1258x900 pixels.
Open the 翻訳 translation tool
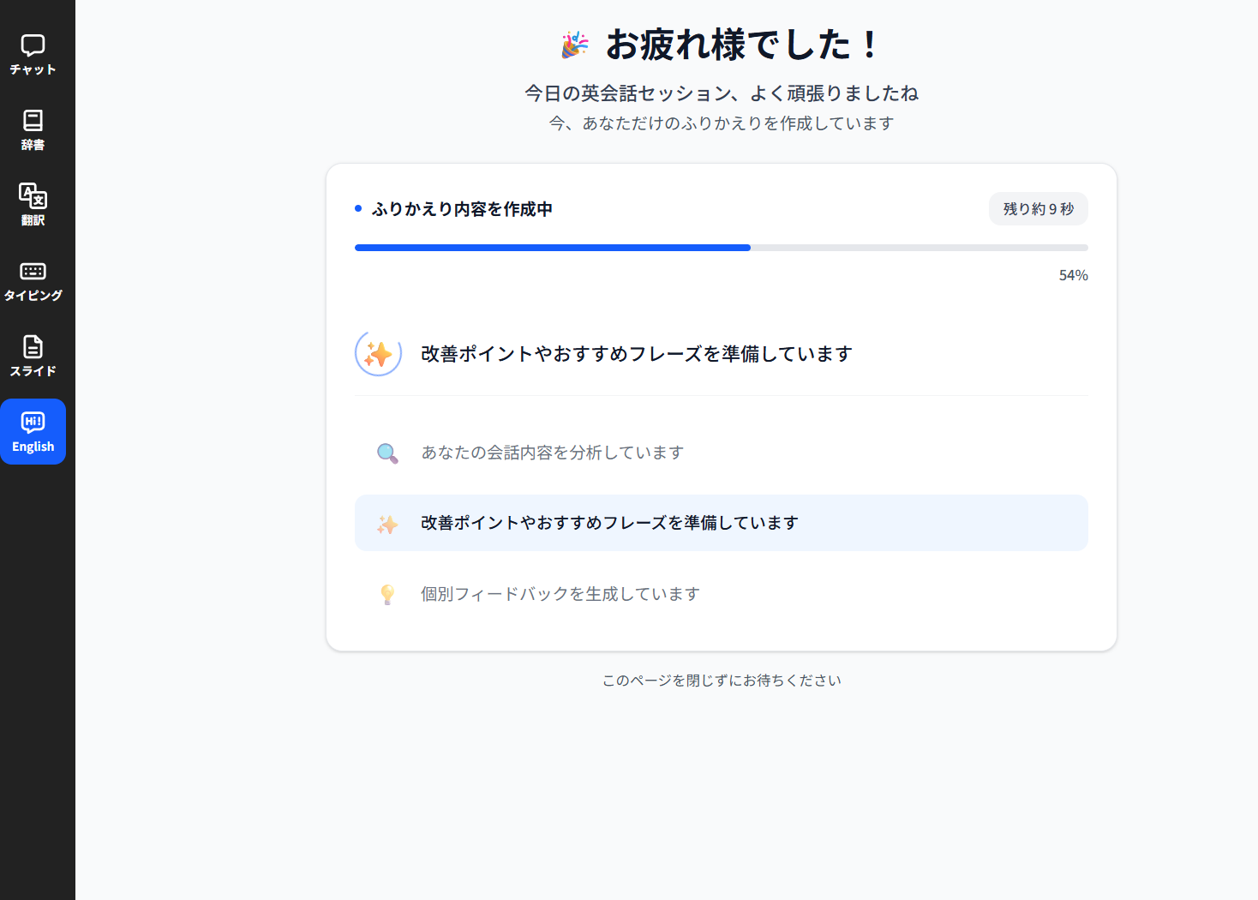34,203
